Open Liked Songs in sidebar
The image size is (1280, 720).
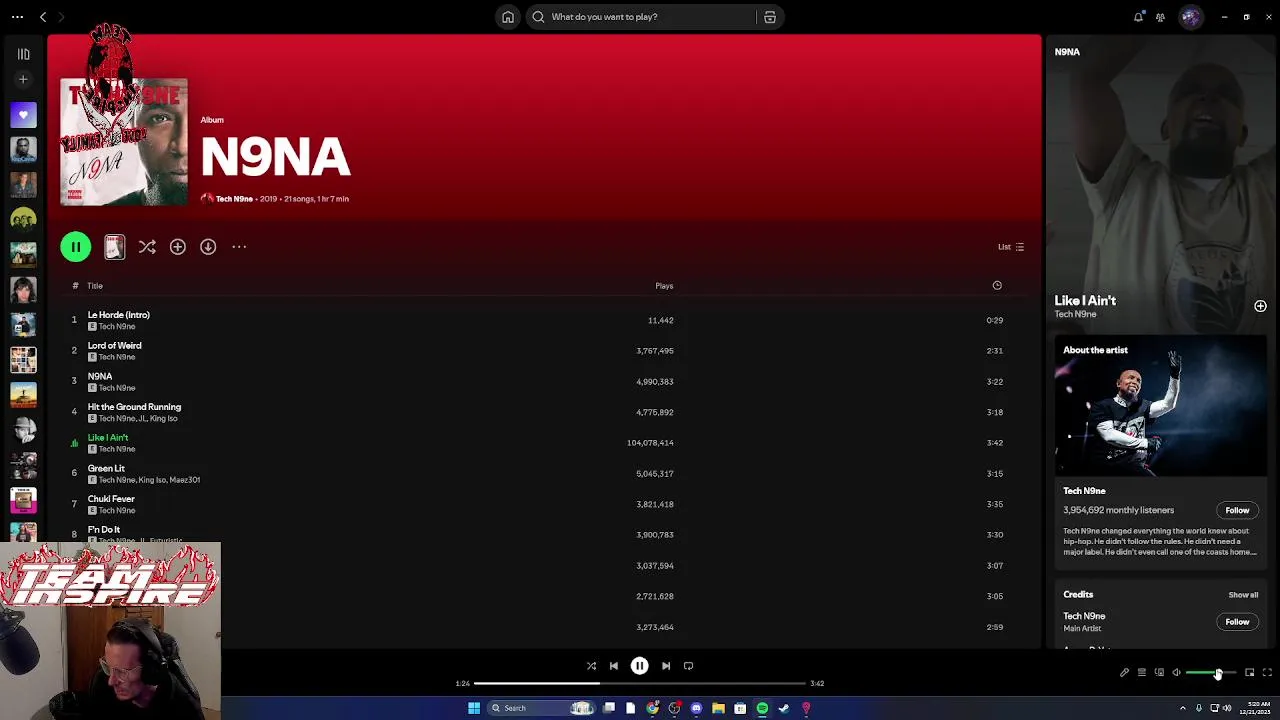tap(23, 115)
